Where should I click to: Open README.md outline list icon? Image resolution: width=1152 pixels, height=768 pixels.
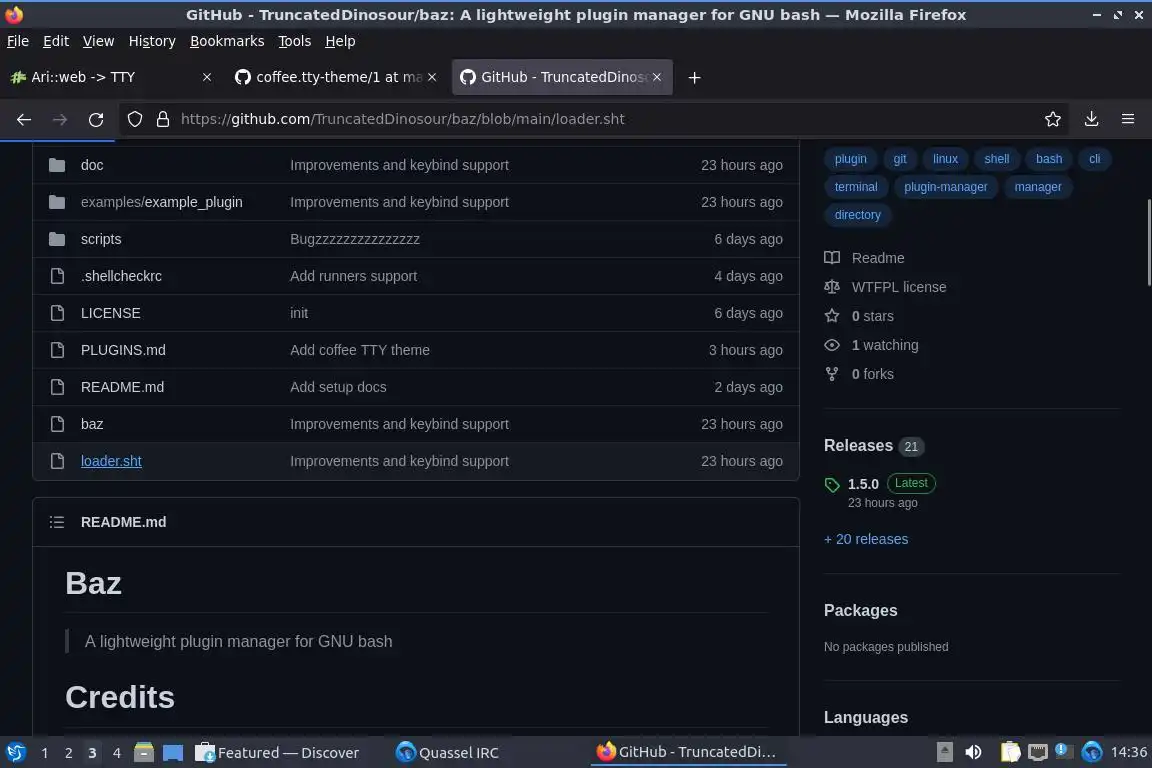coord(57,522)
